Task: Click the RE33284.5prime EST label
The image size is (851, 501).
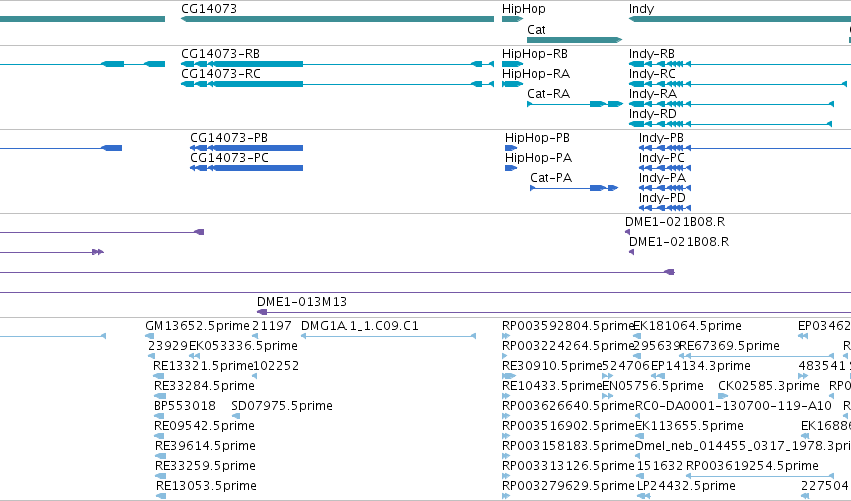Action: click(205, 386)
